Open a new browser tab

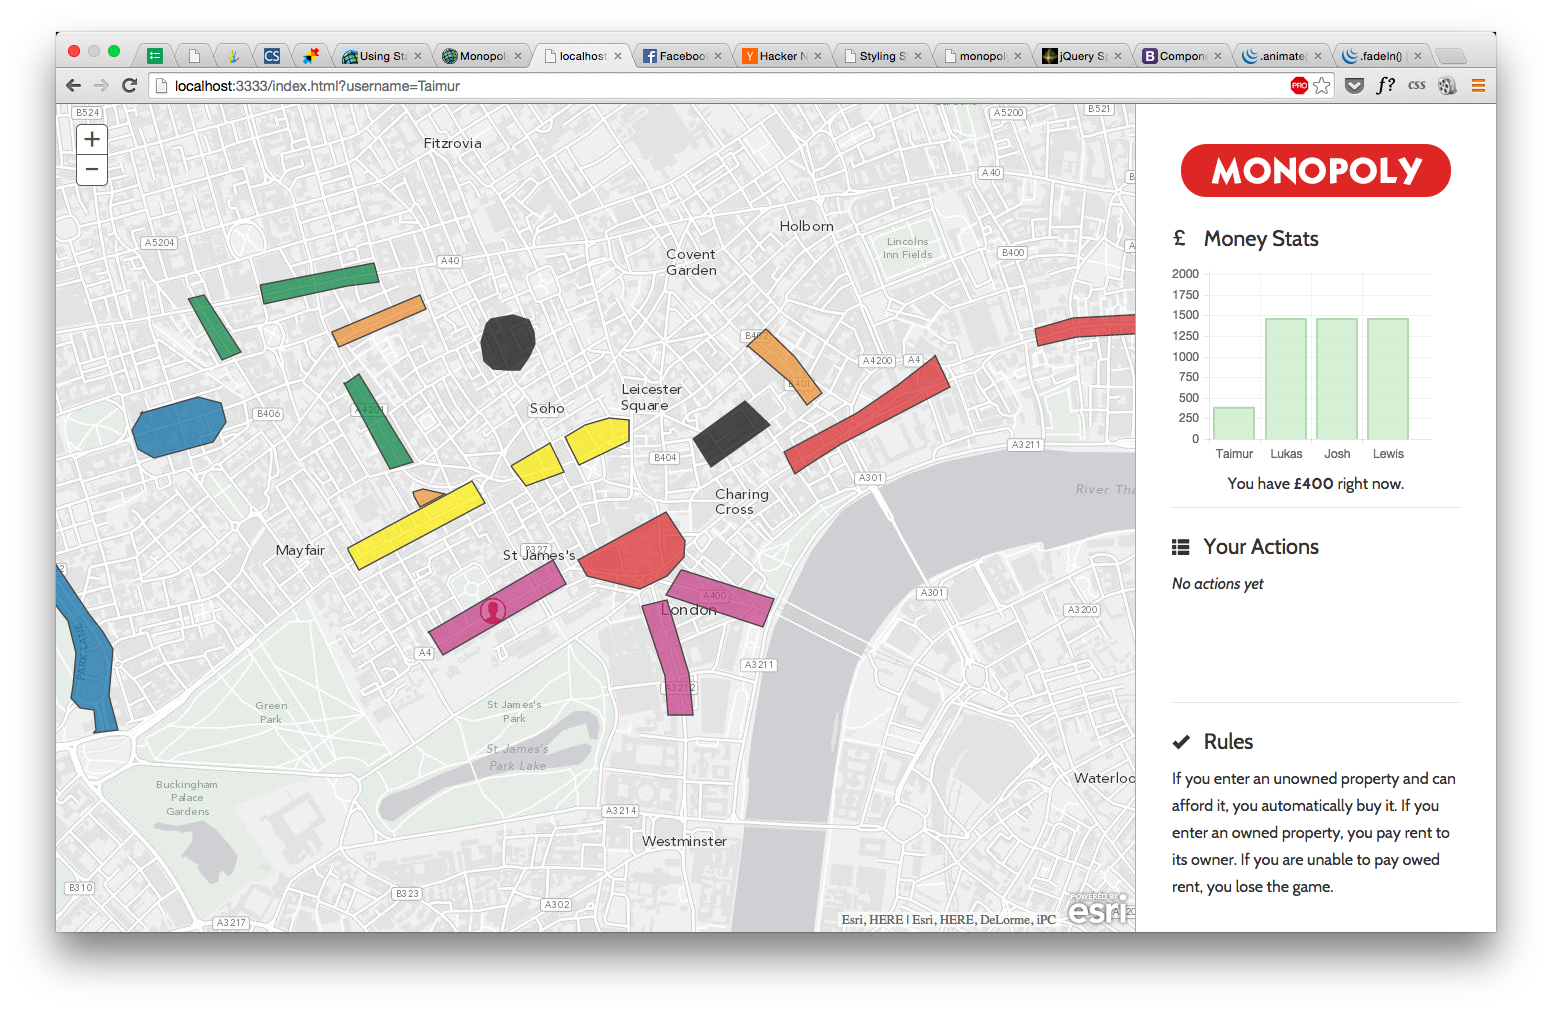coord(1451,56)
